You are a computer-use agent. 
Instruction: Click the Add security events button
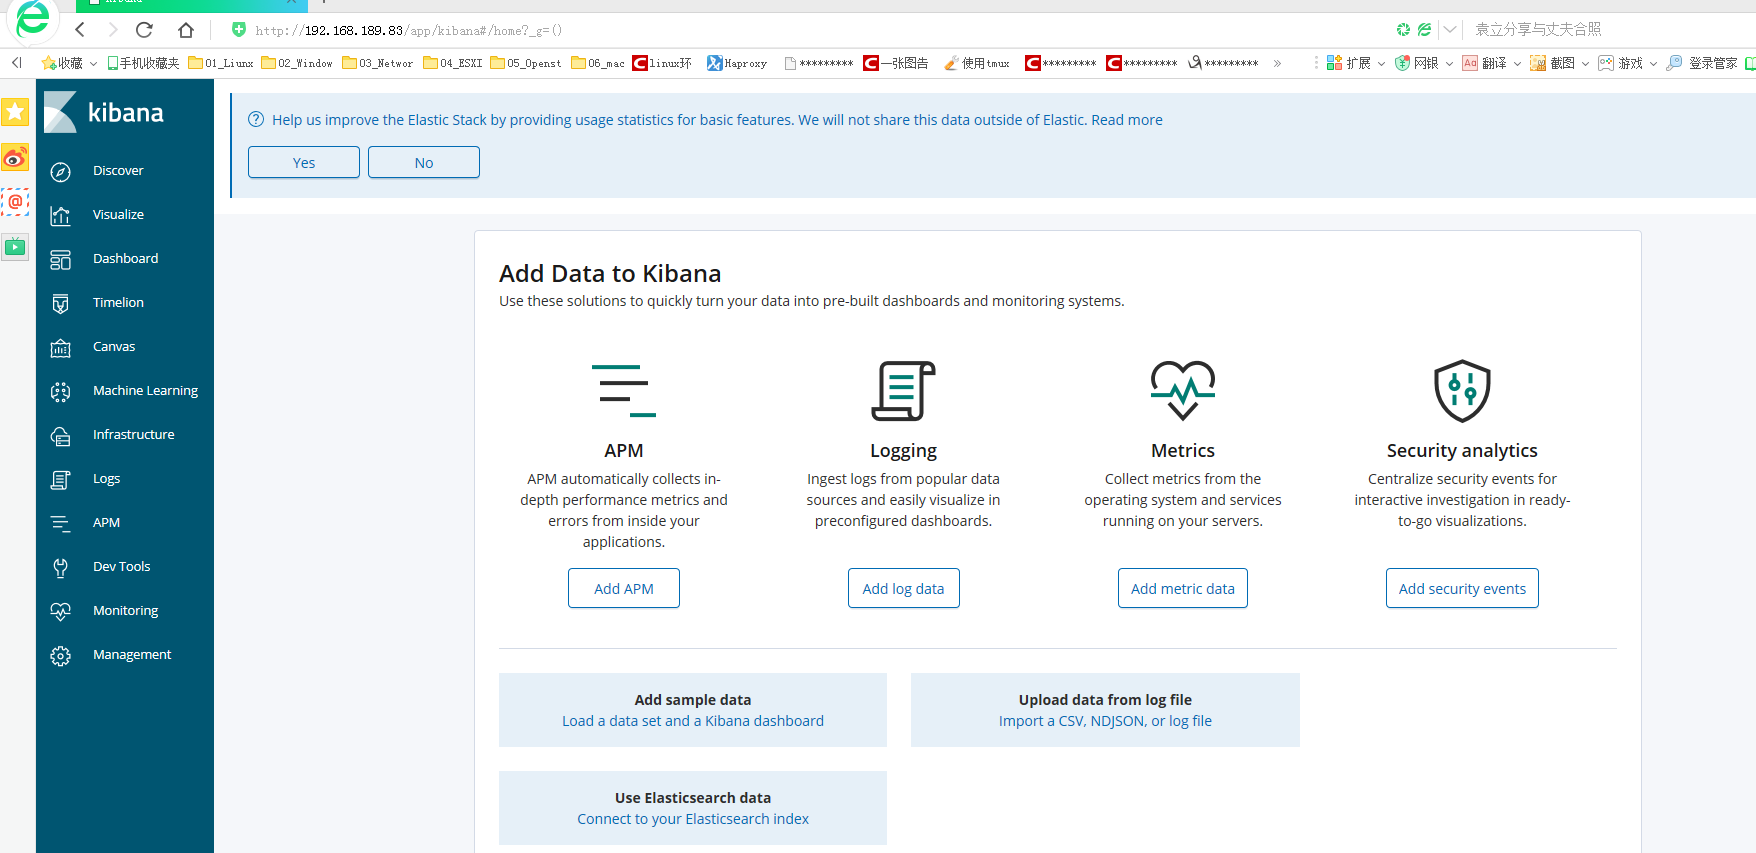[x=1462, y=588]
